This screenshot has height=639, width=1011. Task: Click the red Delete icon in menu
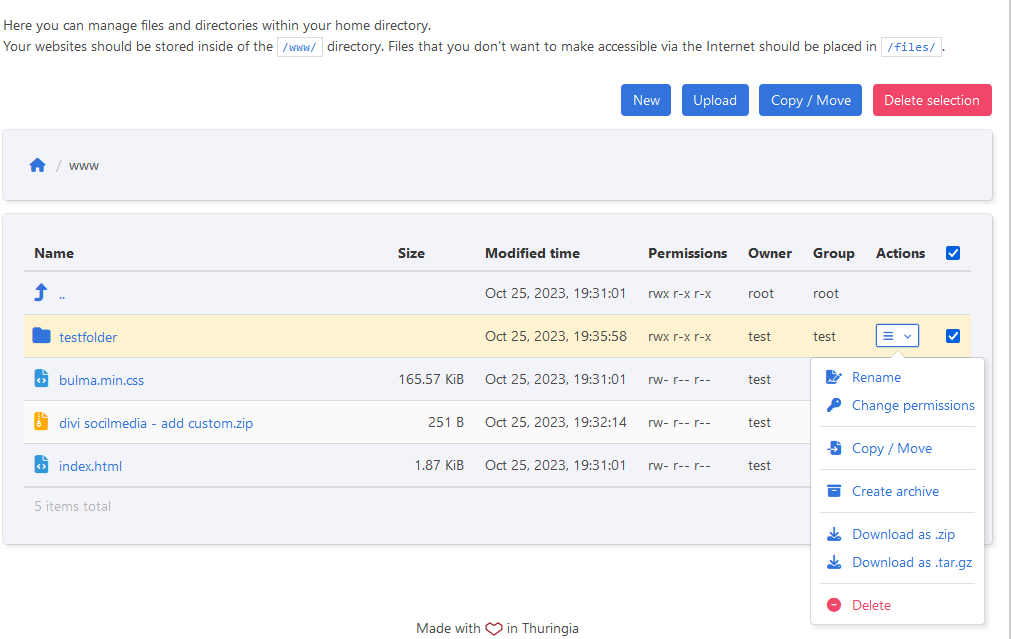click(x=834, y=605)
